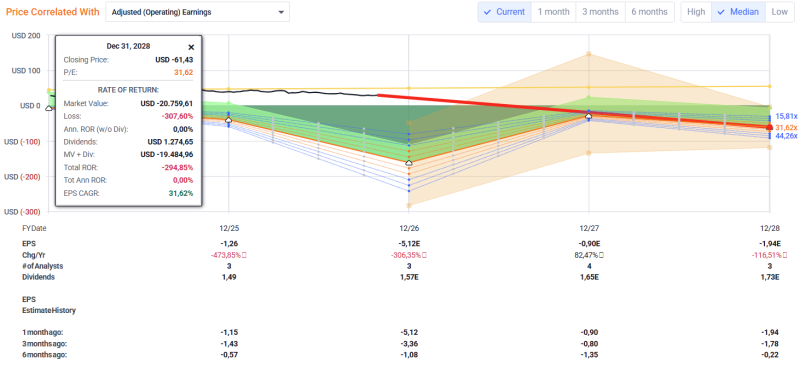Click the 15,81x multiple label
Image resolution: width=800 pixels, height=365 pixels.
786,116
